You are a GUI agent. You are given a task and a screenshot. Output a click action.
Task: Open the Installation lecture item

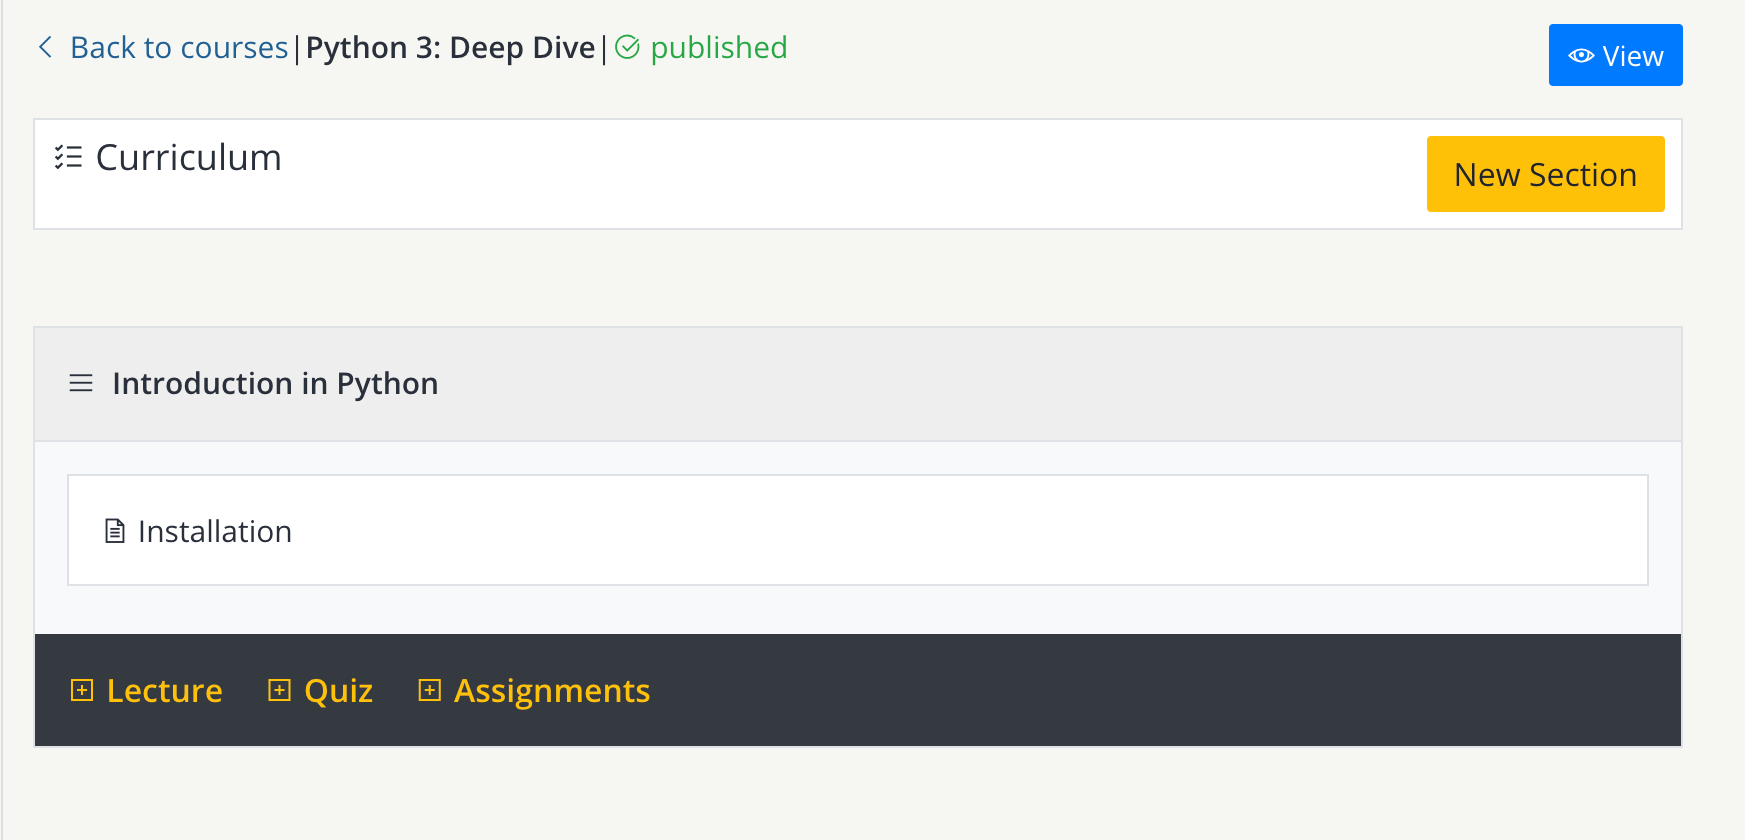click(215, 531)
